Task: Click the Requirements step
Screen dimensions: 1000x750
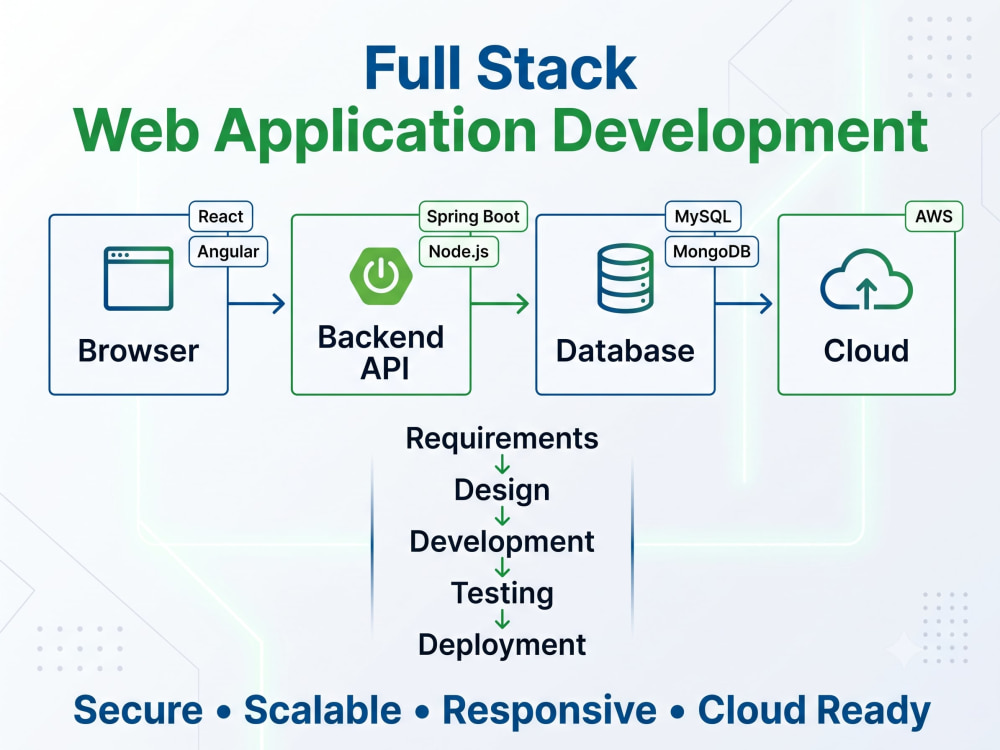Action: [x=502, y=439]
